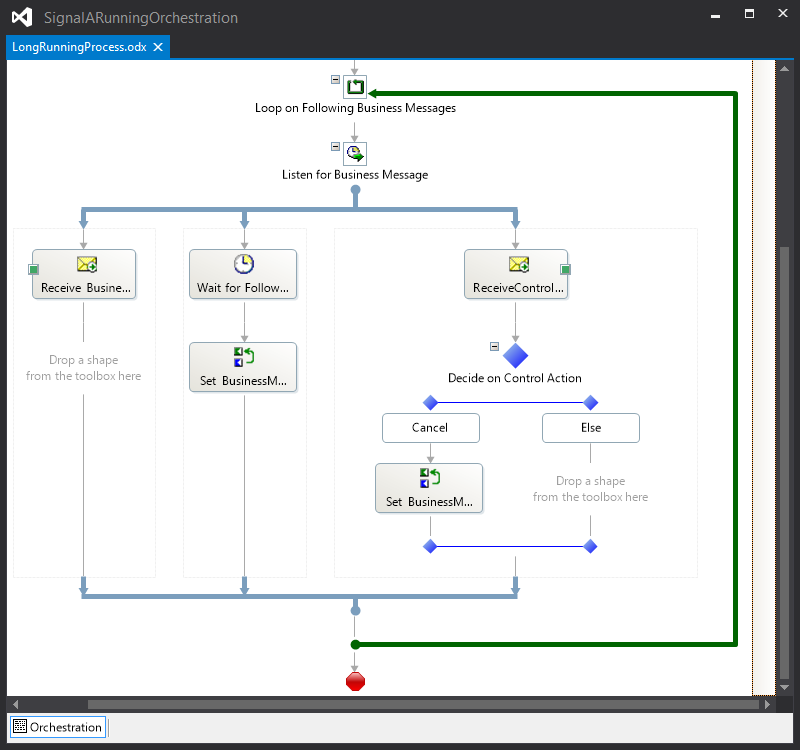Select the ReceiveControl... shape
The image size is (800, 750).
[516, 274]
